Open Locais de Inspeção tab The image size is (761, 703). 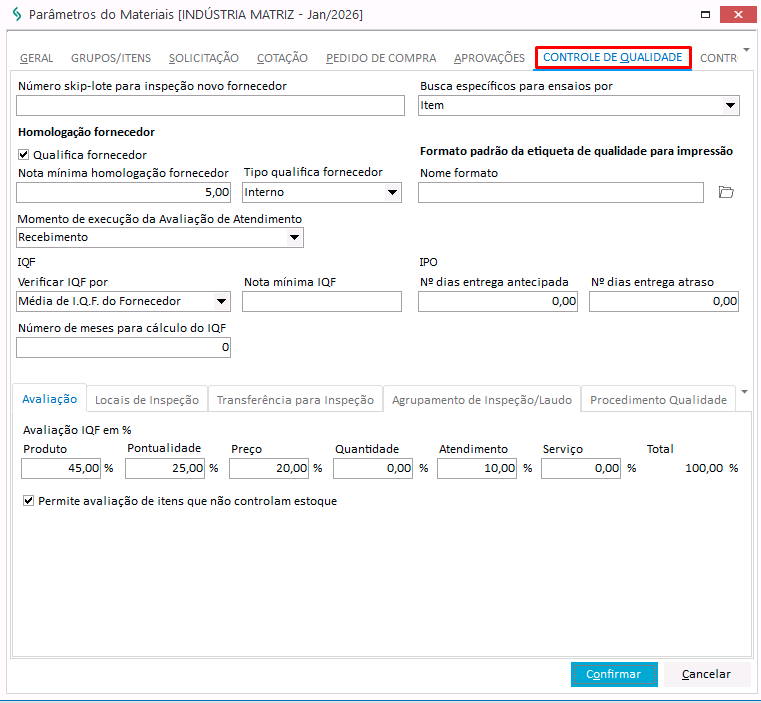pyautogui.click(x=147, y=400)
